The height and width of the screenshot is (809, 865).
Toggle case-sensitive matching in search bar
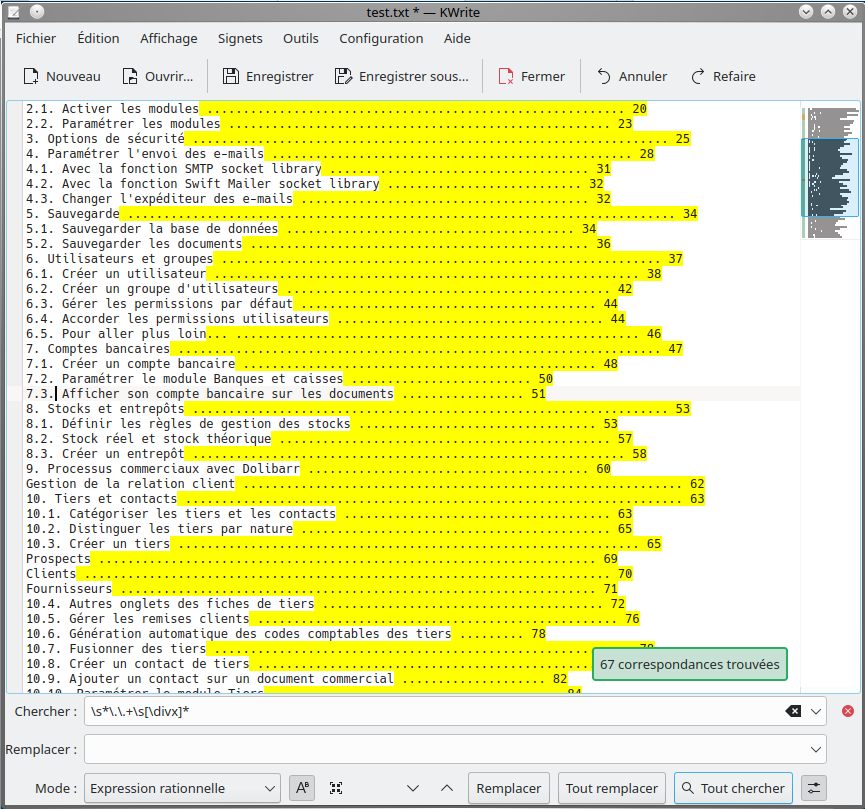[302, 788]
